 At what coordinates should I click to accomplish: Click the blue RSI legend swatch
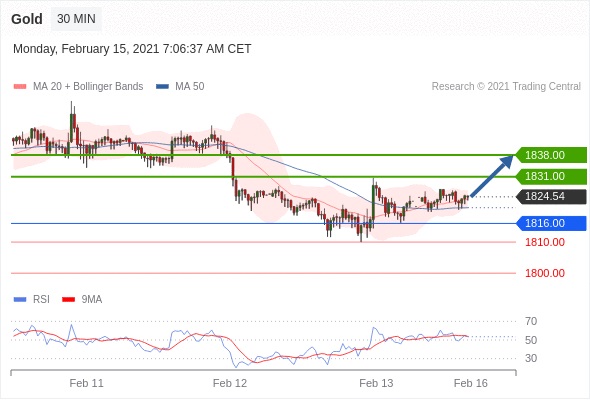(x=20, y=300)
